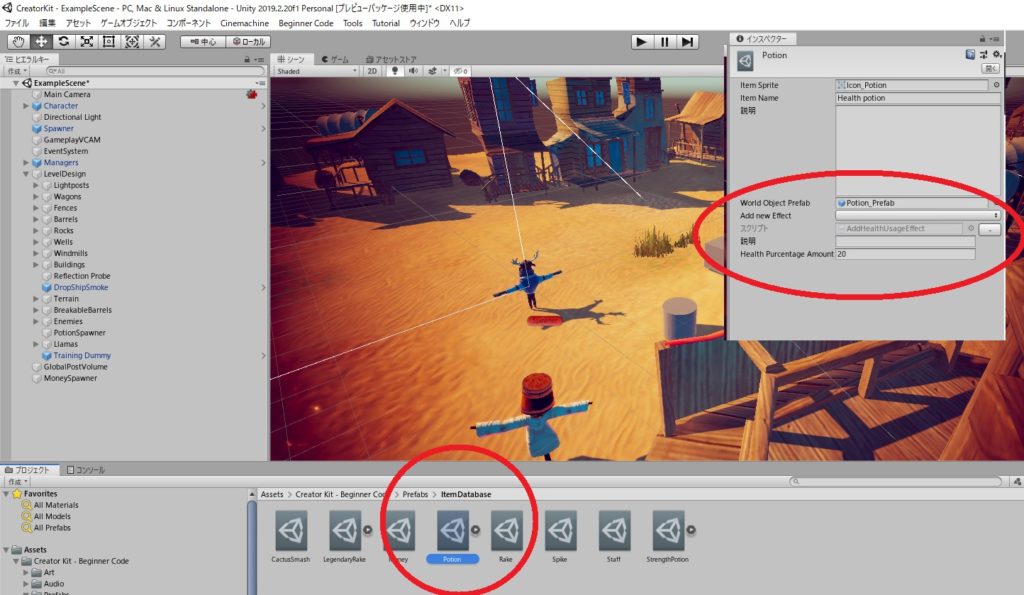
Task: Open Inspector gear settings icon
Action: [x=997, y=55]
